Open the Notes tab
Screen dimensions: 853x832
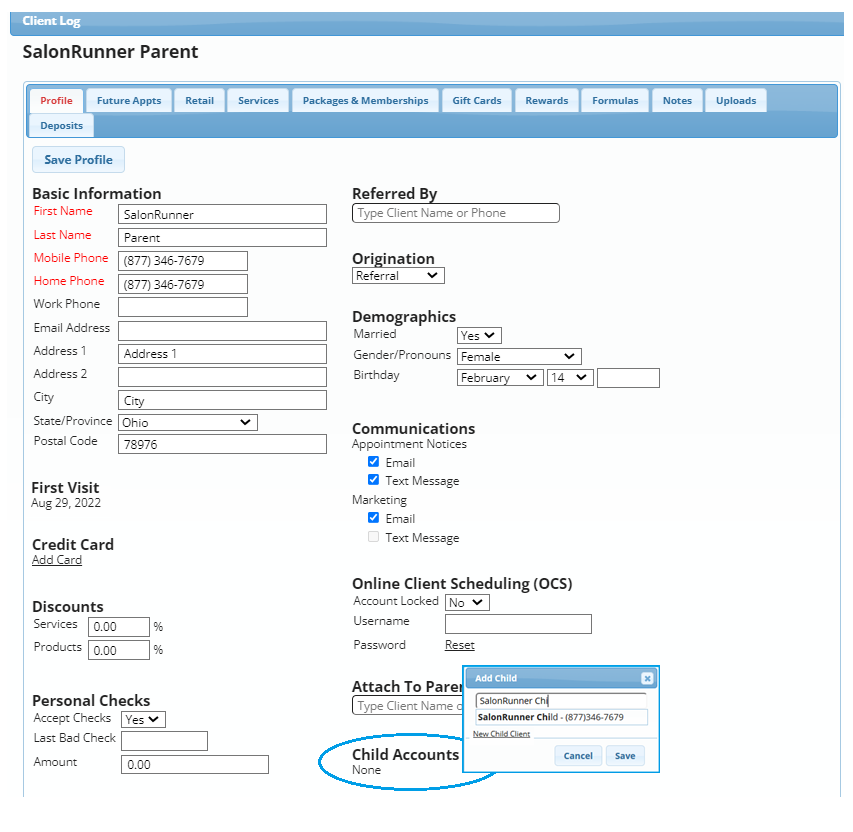click(677, 101)
